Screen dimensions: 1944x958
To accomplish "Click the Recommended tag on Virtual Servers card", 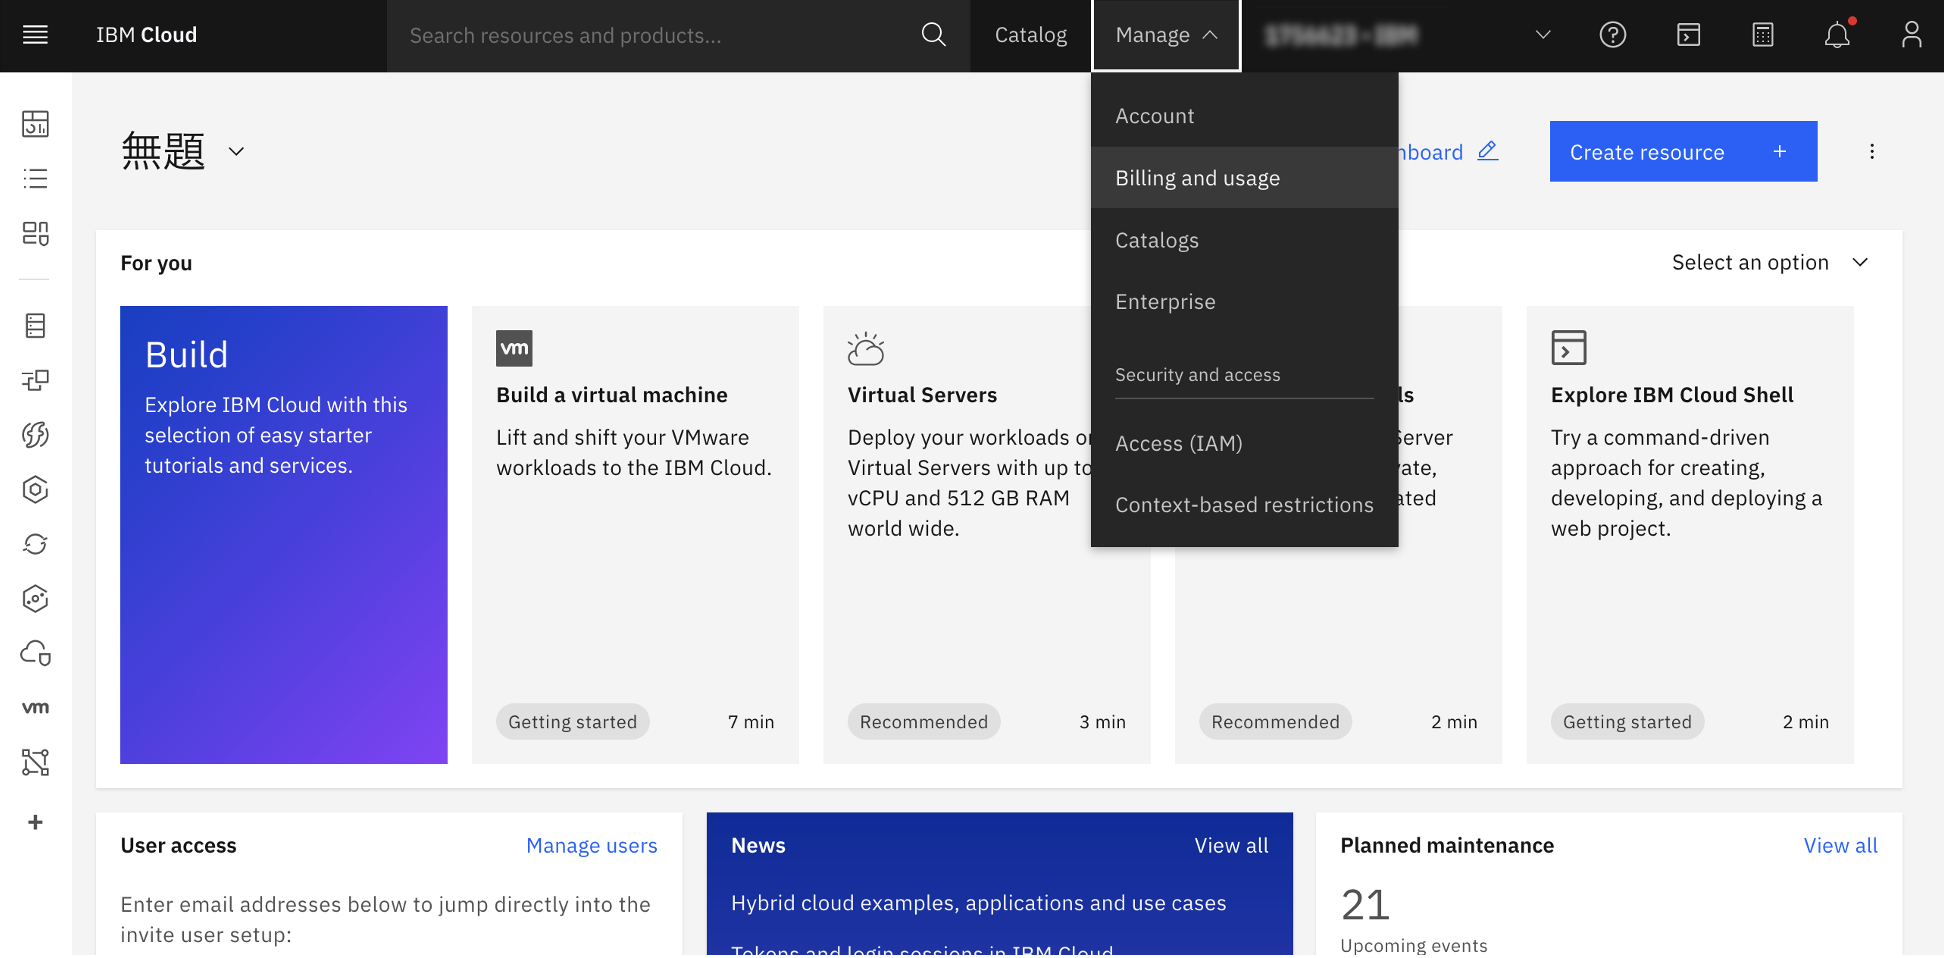I will pos(924,722).
